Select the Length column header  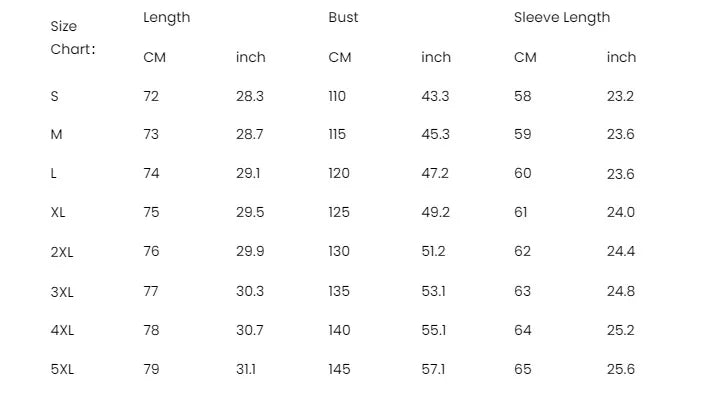click(166, 17)
